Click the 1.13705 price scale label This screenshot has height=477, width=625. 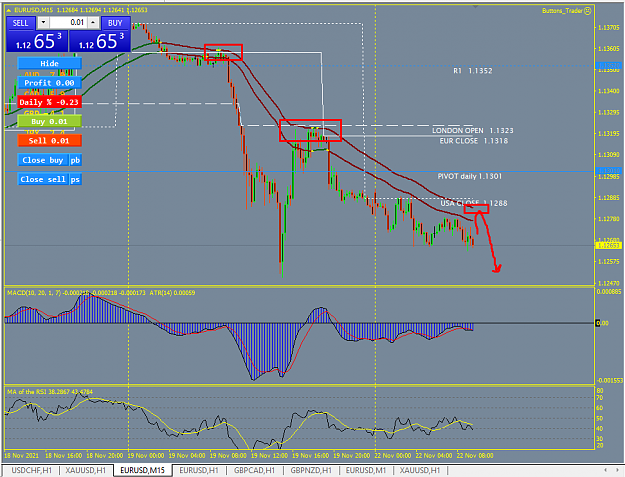click(609, 27)
